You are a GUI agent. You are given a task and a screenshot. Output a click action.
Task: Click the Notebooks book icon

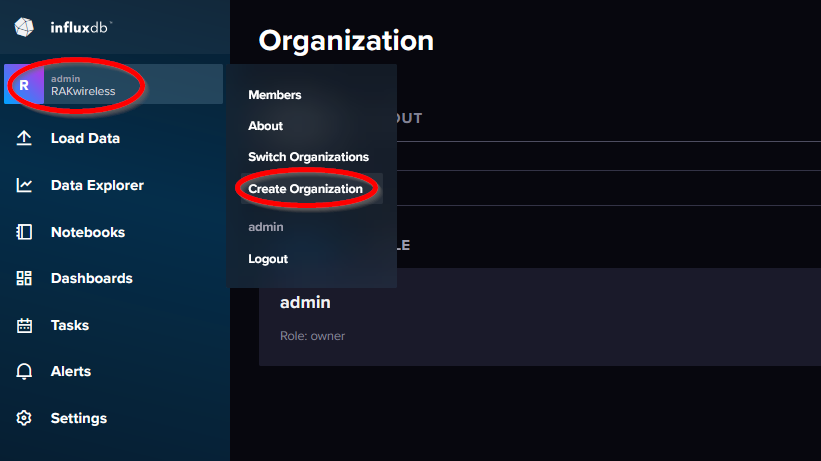(x=24, y=232)
